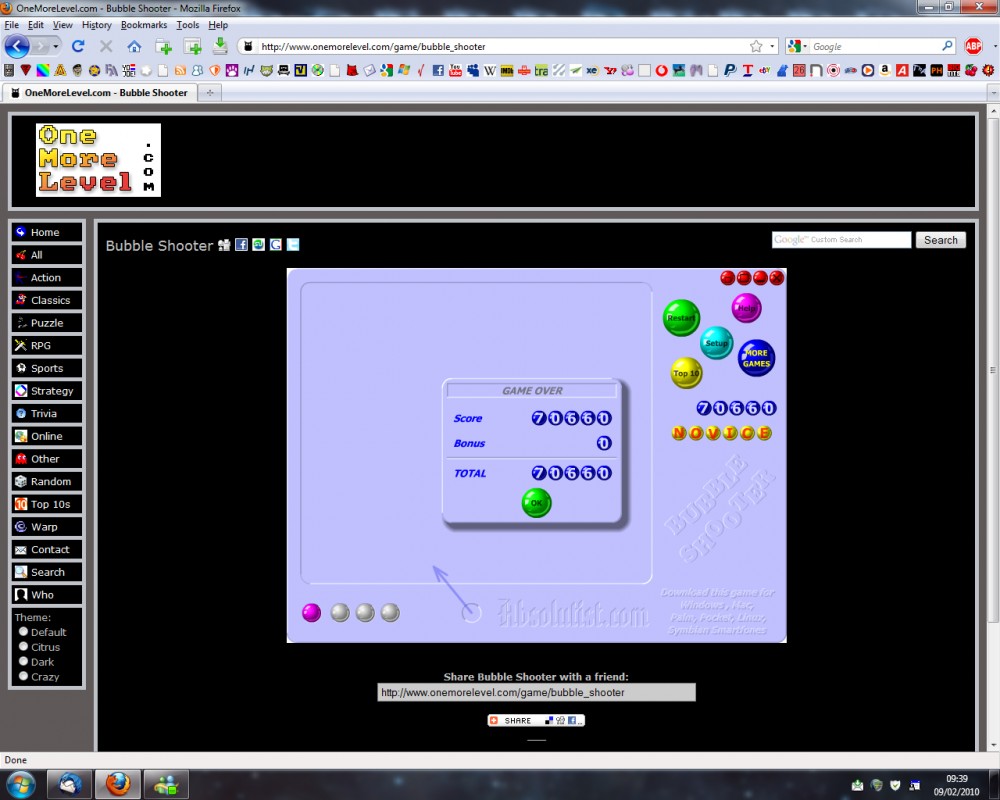The image size is (1000, 800).
Task: Open the magenta Help bubble
Action: click(x=746, y=308)
